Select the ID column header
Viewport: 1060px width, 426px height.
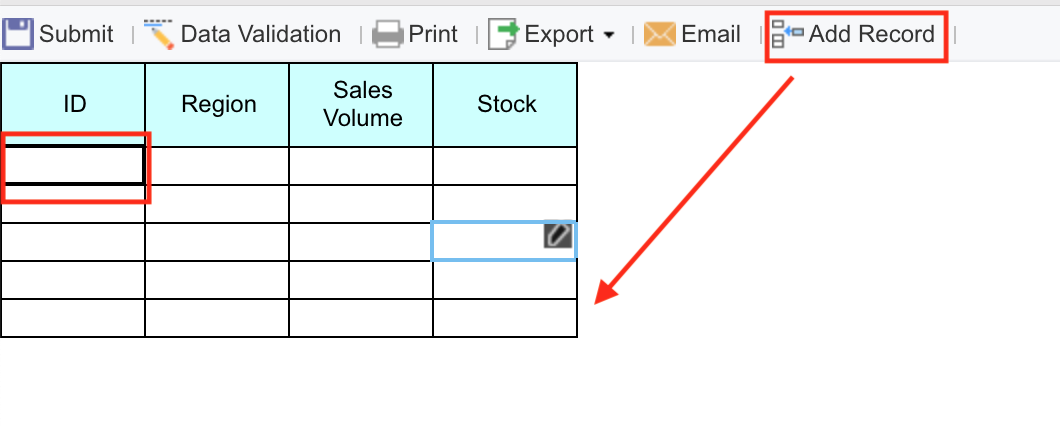coord(74,104)
